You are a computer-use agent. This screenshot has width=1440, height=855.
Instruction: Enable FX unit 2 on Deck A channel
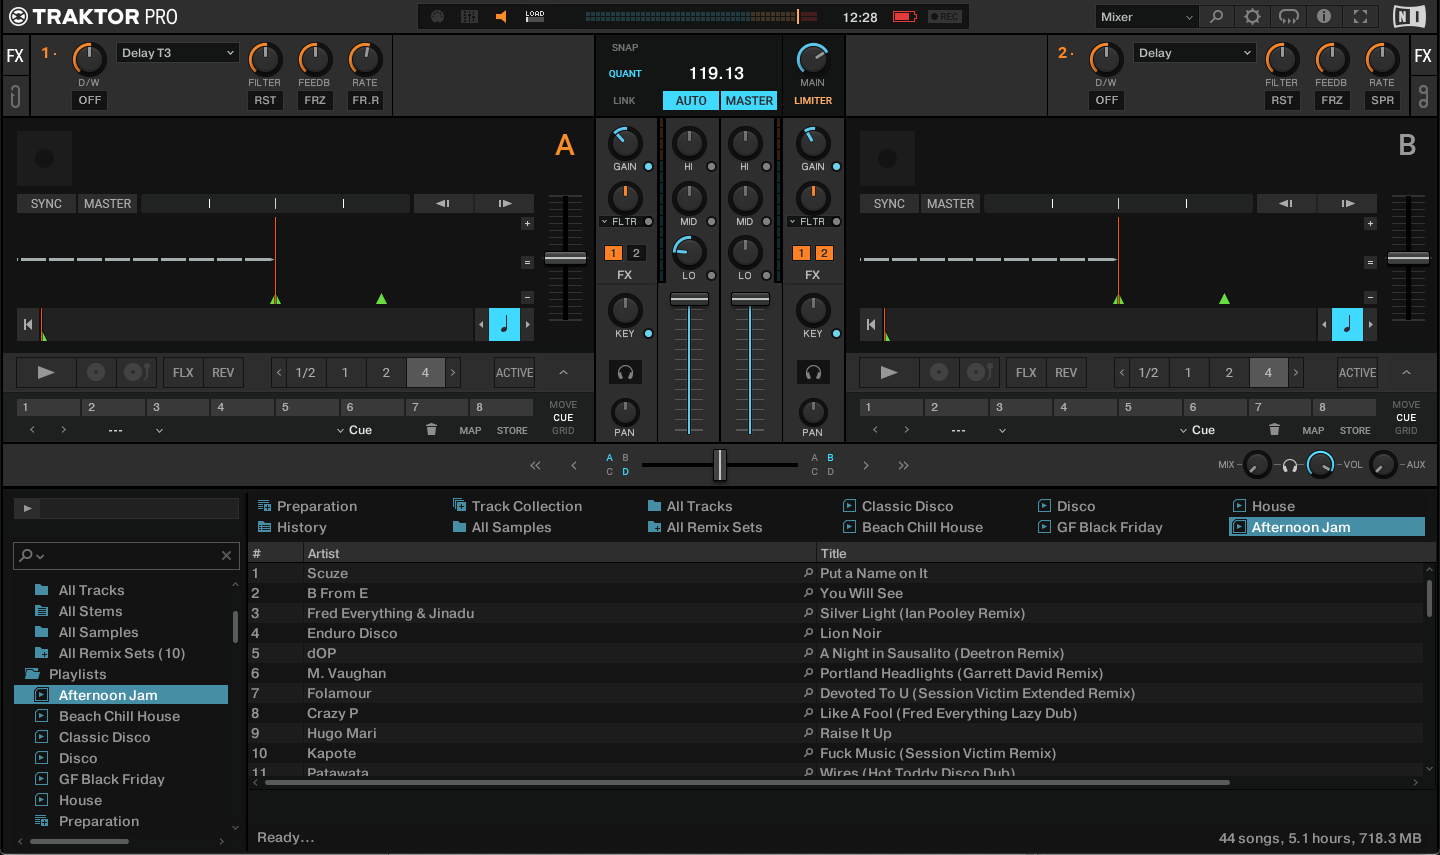click(635, 253)
